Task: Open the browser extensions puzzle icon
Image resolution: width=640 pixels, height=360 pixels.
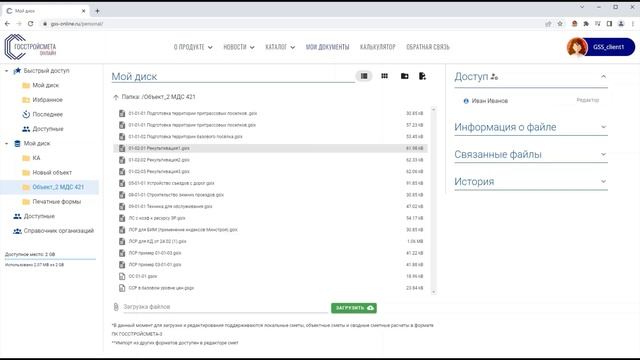Action: pos(586,24)
